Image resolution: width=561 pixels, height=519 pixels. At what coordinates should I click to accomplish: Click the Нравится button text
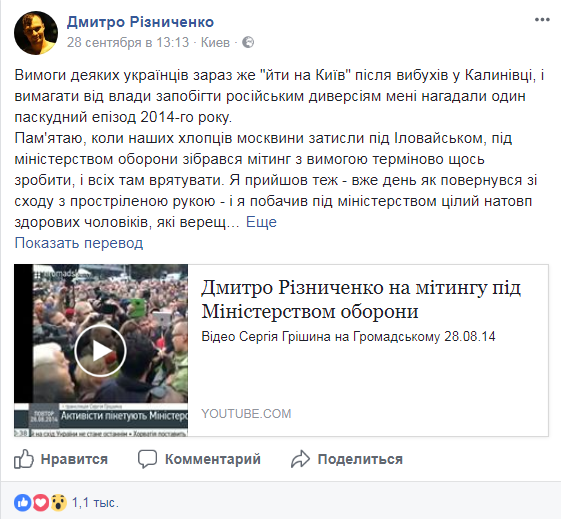pyautogui.click(x=74, y=459)
